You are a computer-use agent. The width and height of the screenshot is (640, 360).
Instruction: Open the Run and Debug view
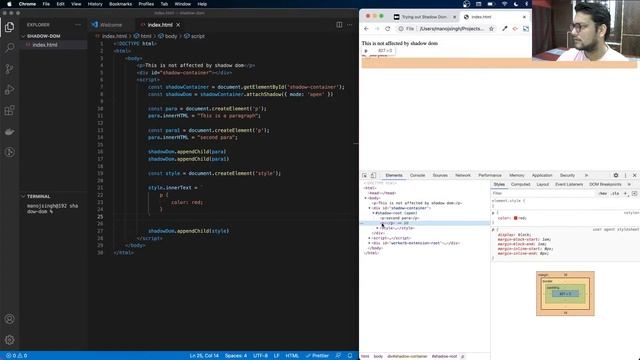(9, 89)
